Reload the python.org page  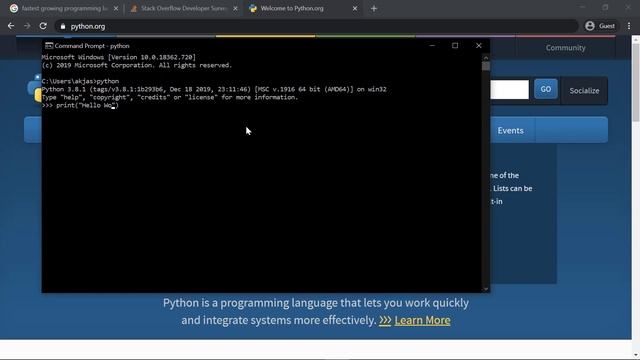[x=43, y=26]
